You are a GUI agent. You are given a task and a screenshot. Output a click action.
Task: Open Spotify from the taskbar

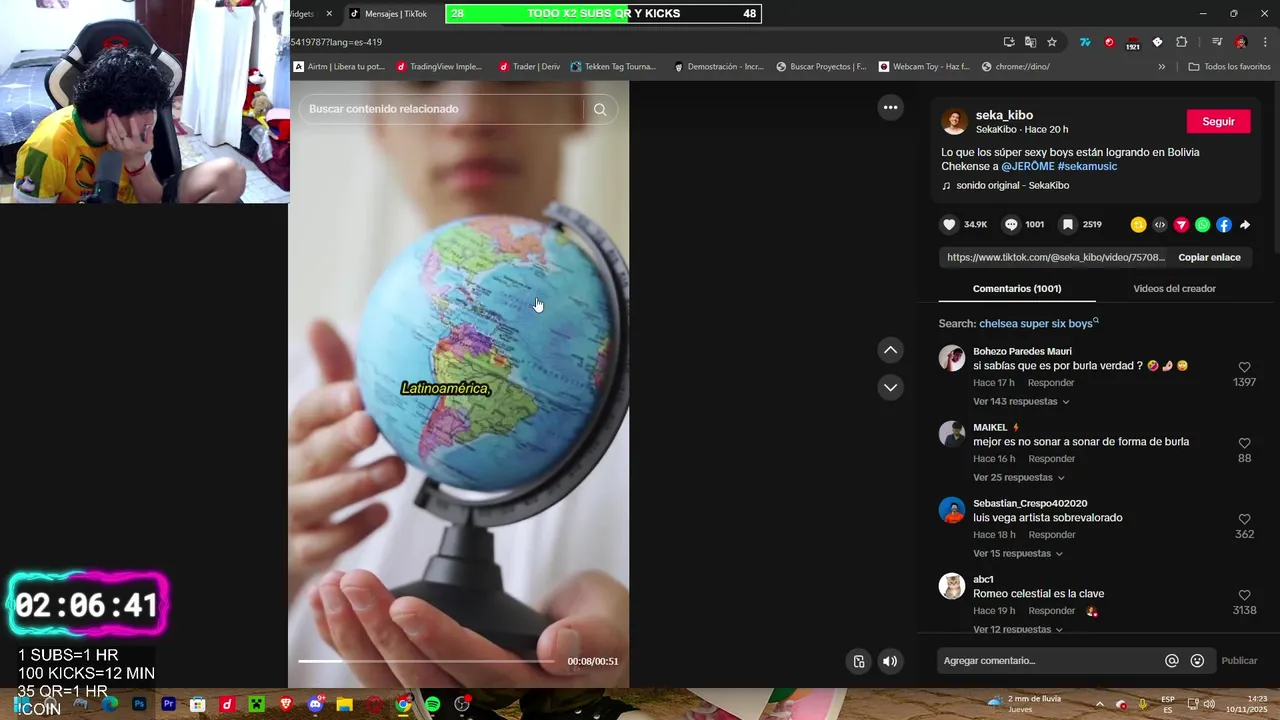433,705
